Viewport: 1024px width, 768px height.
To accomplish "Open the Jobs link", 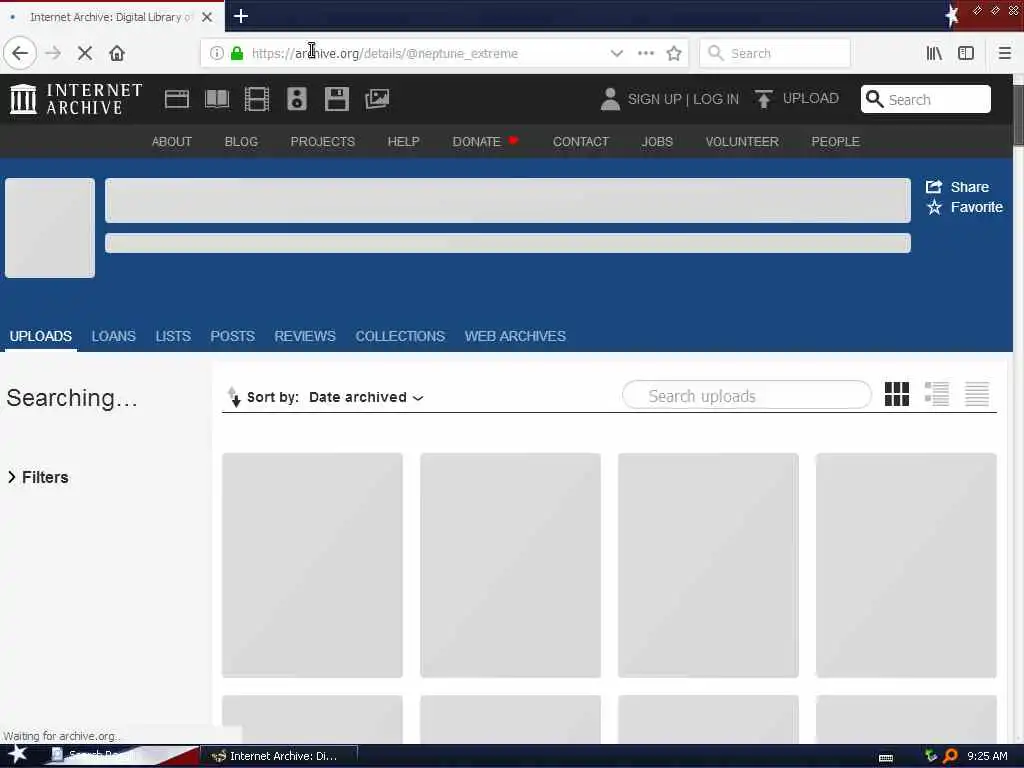I will (x=657, y=142).
